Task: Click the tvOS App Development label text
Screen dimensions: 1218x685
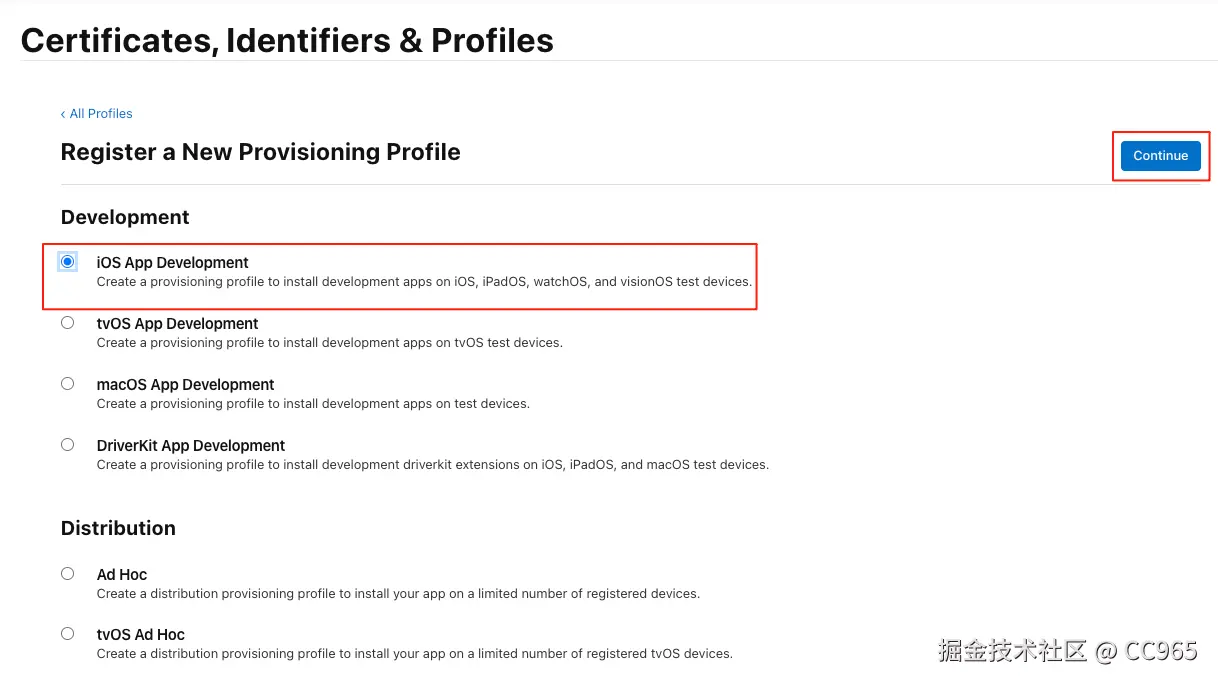Action: [177, 324]
